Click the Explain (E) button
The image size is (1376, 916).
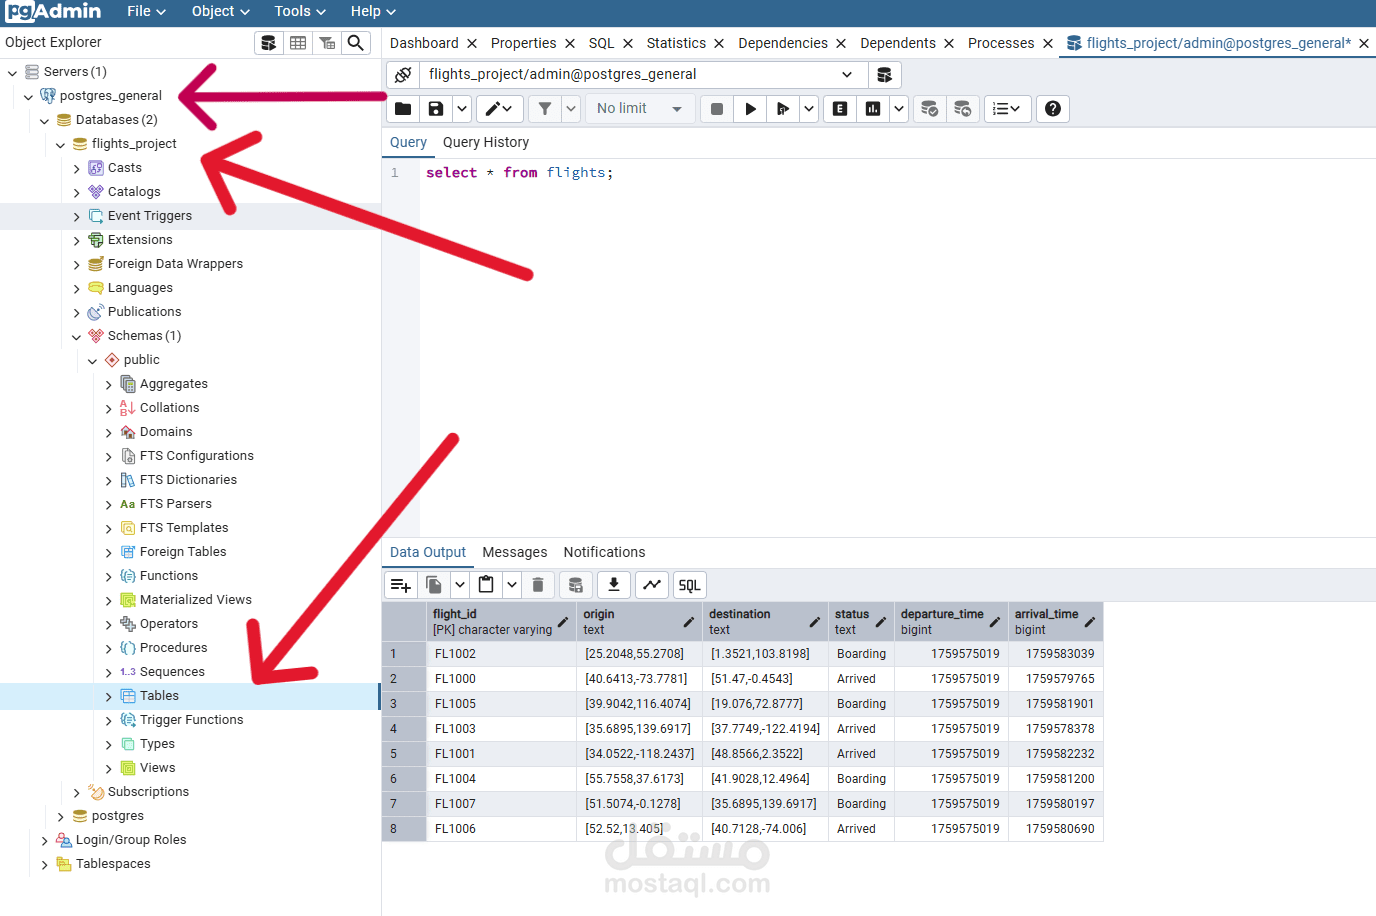click(840, 109)
